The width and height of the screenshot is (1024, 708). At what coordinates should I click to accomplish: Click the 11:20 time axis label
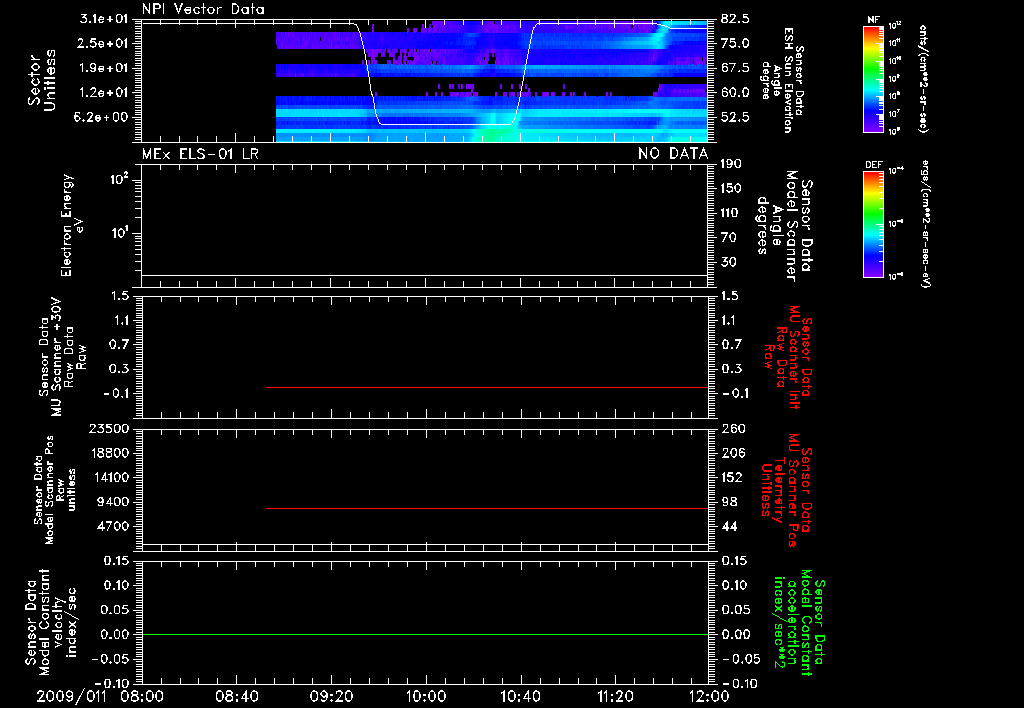[615, 696]
